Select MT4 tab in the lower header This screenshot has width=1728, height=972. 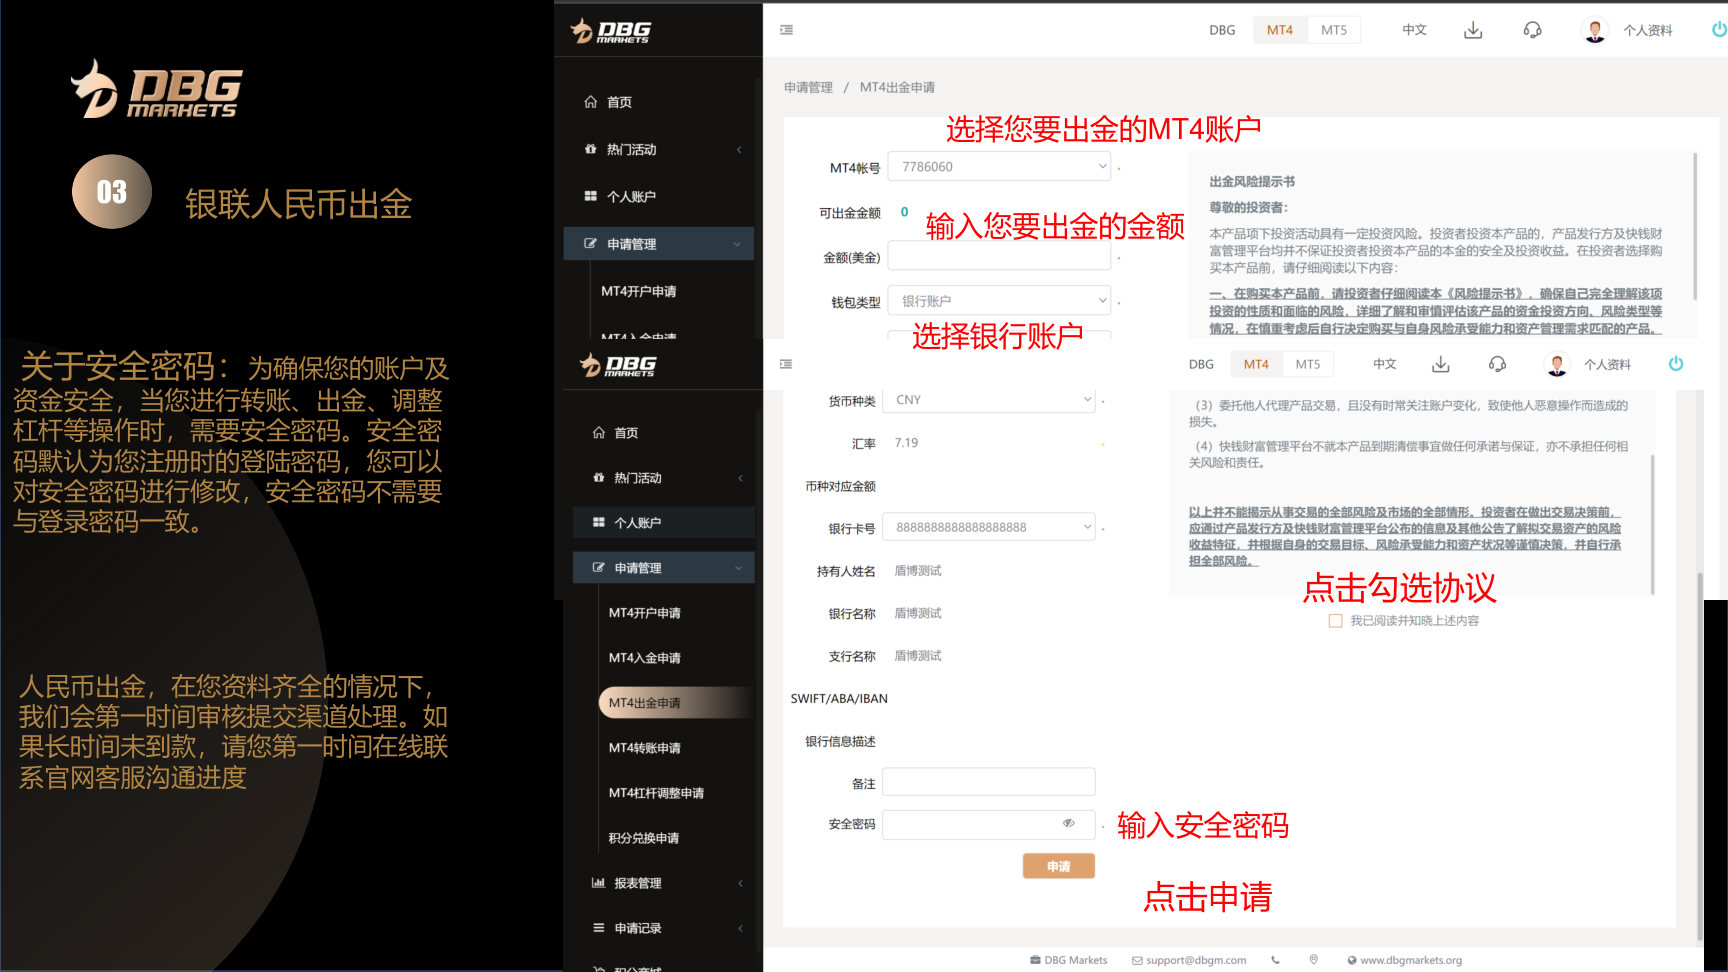(x=1256, y=364)
